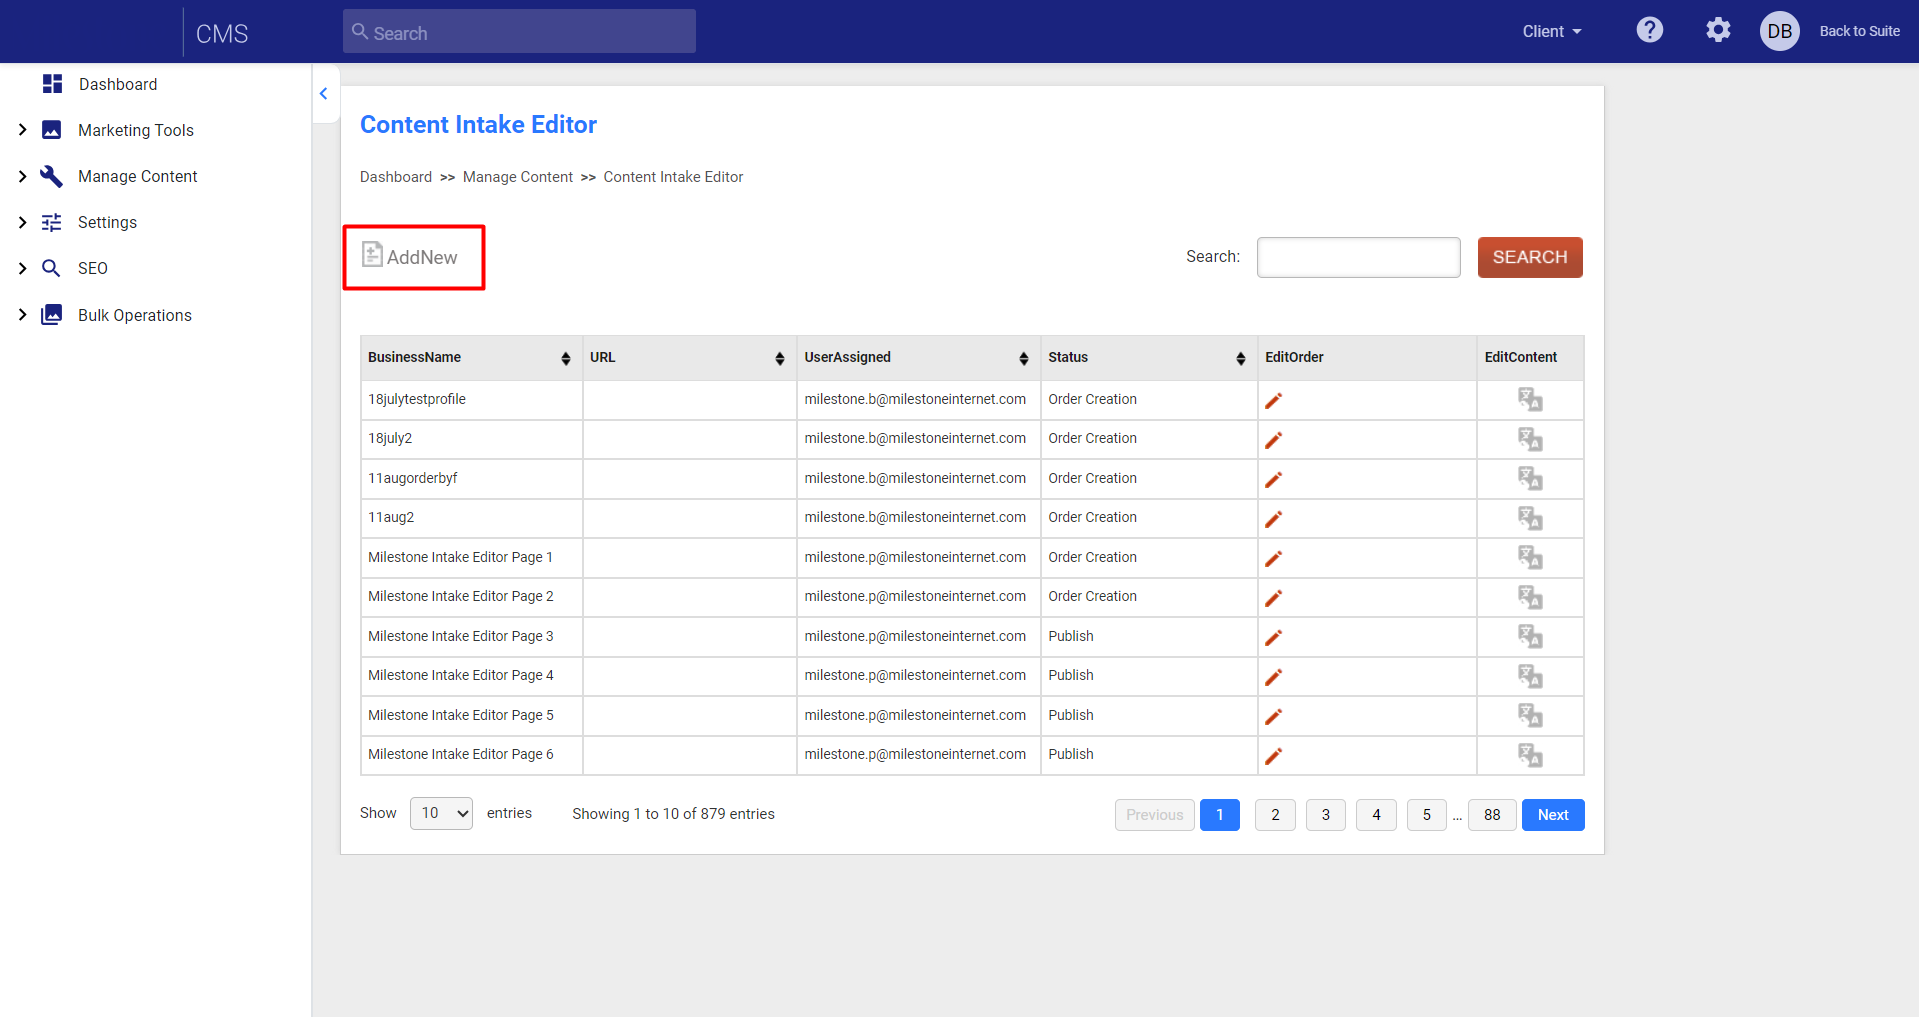Open edit content icon for 18julytestprofile
The image size is (1919, 1017).
point(1530,400)
